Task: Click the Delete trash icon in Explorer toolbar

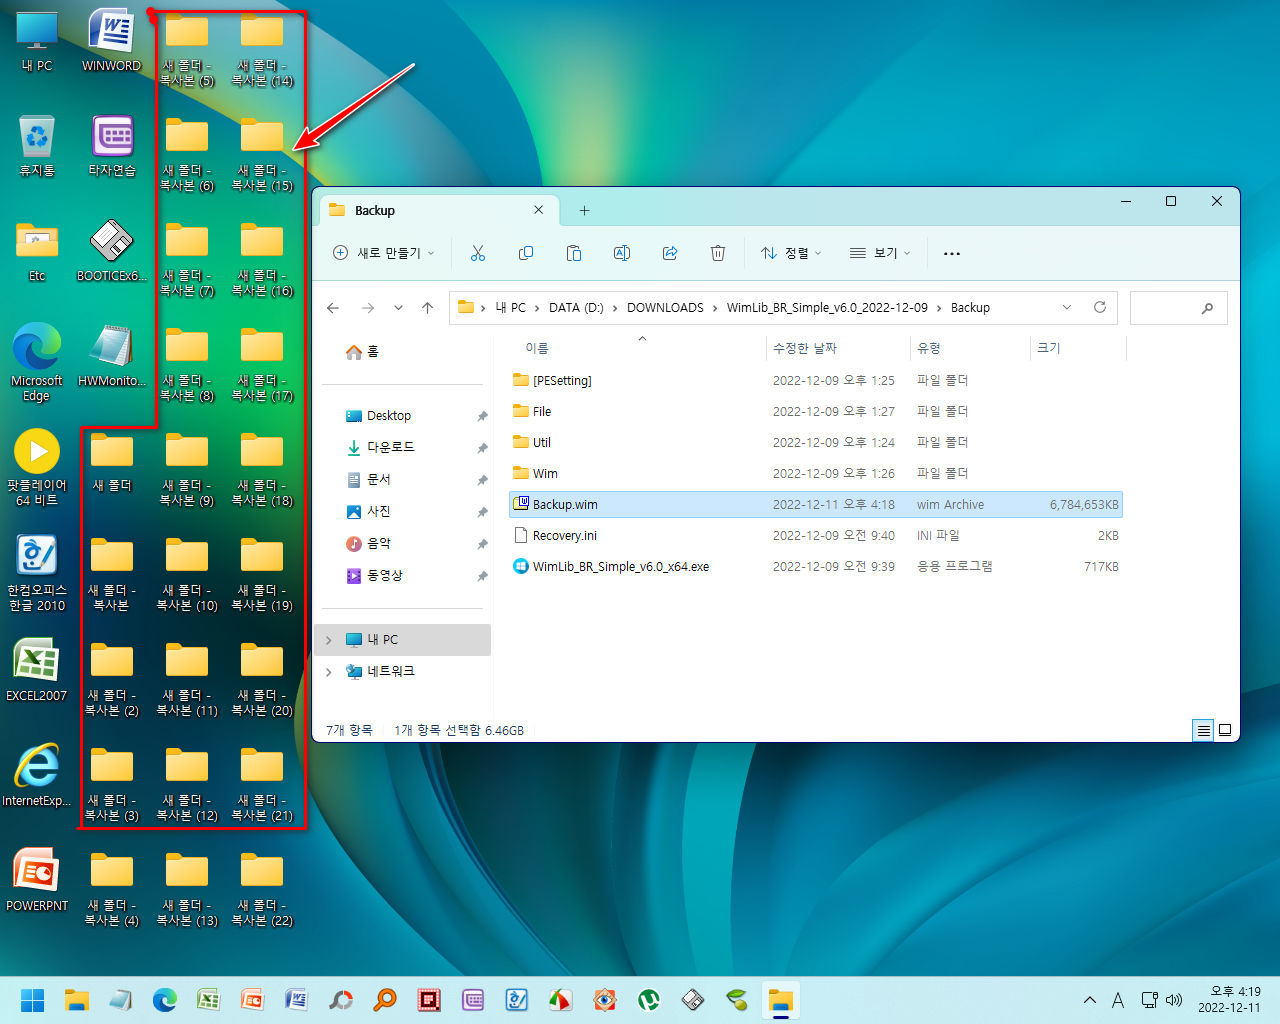Action: 718,253
